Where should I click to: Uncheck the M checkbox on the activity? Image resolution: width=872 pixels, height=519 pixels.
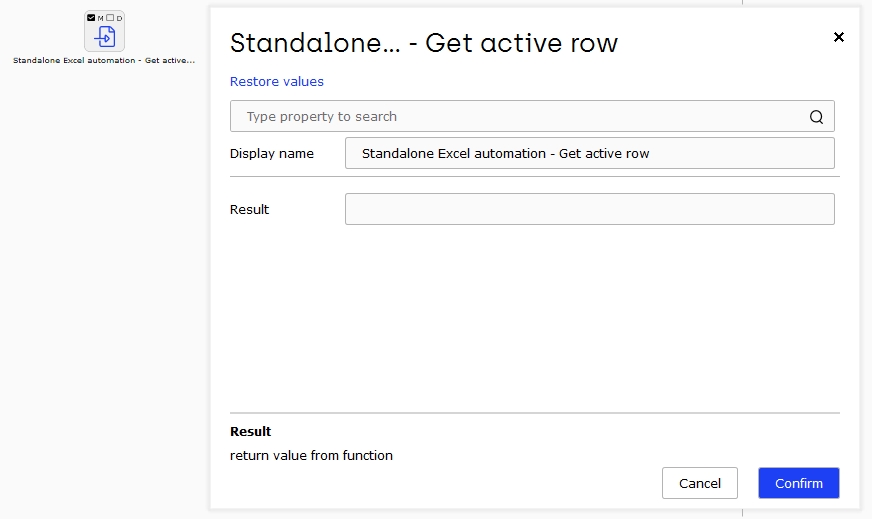coord(91,18)
